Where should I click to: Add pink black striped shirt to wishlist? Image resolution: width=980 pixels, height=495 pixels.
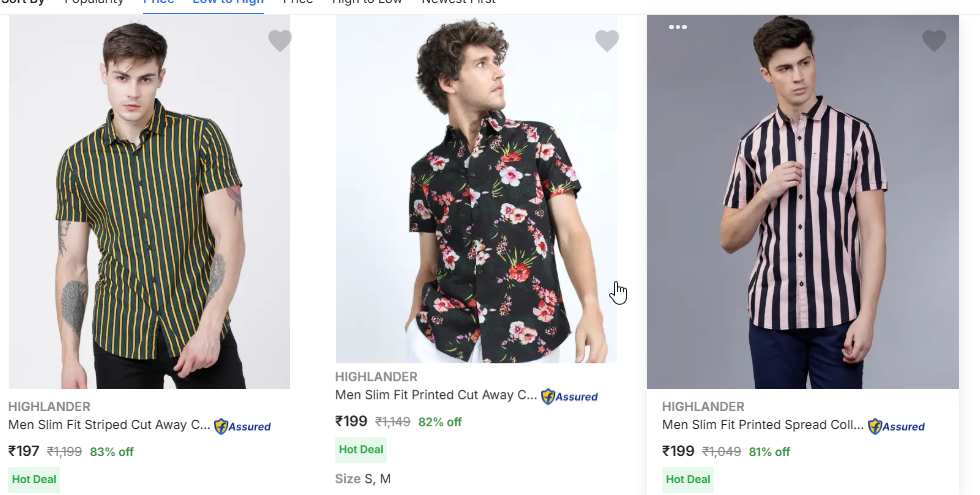[934, 41]
